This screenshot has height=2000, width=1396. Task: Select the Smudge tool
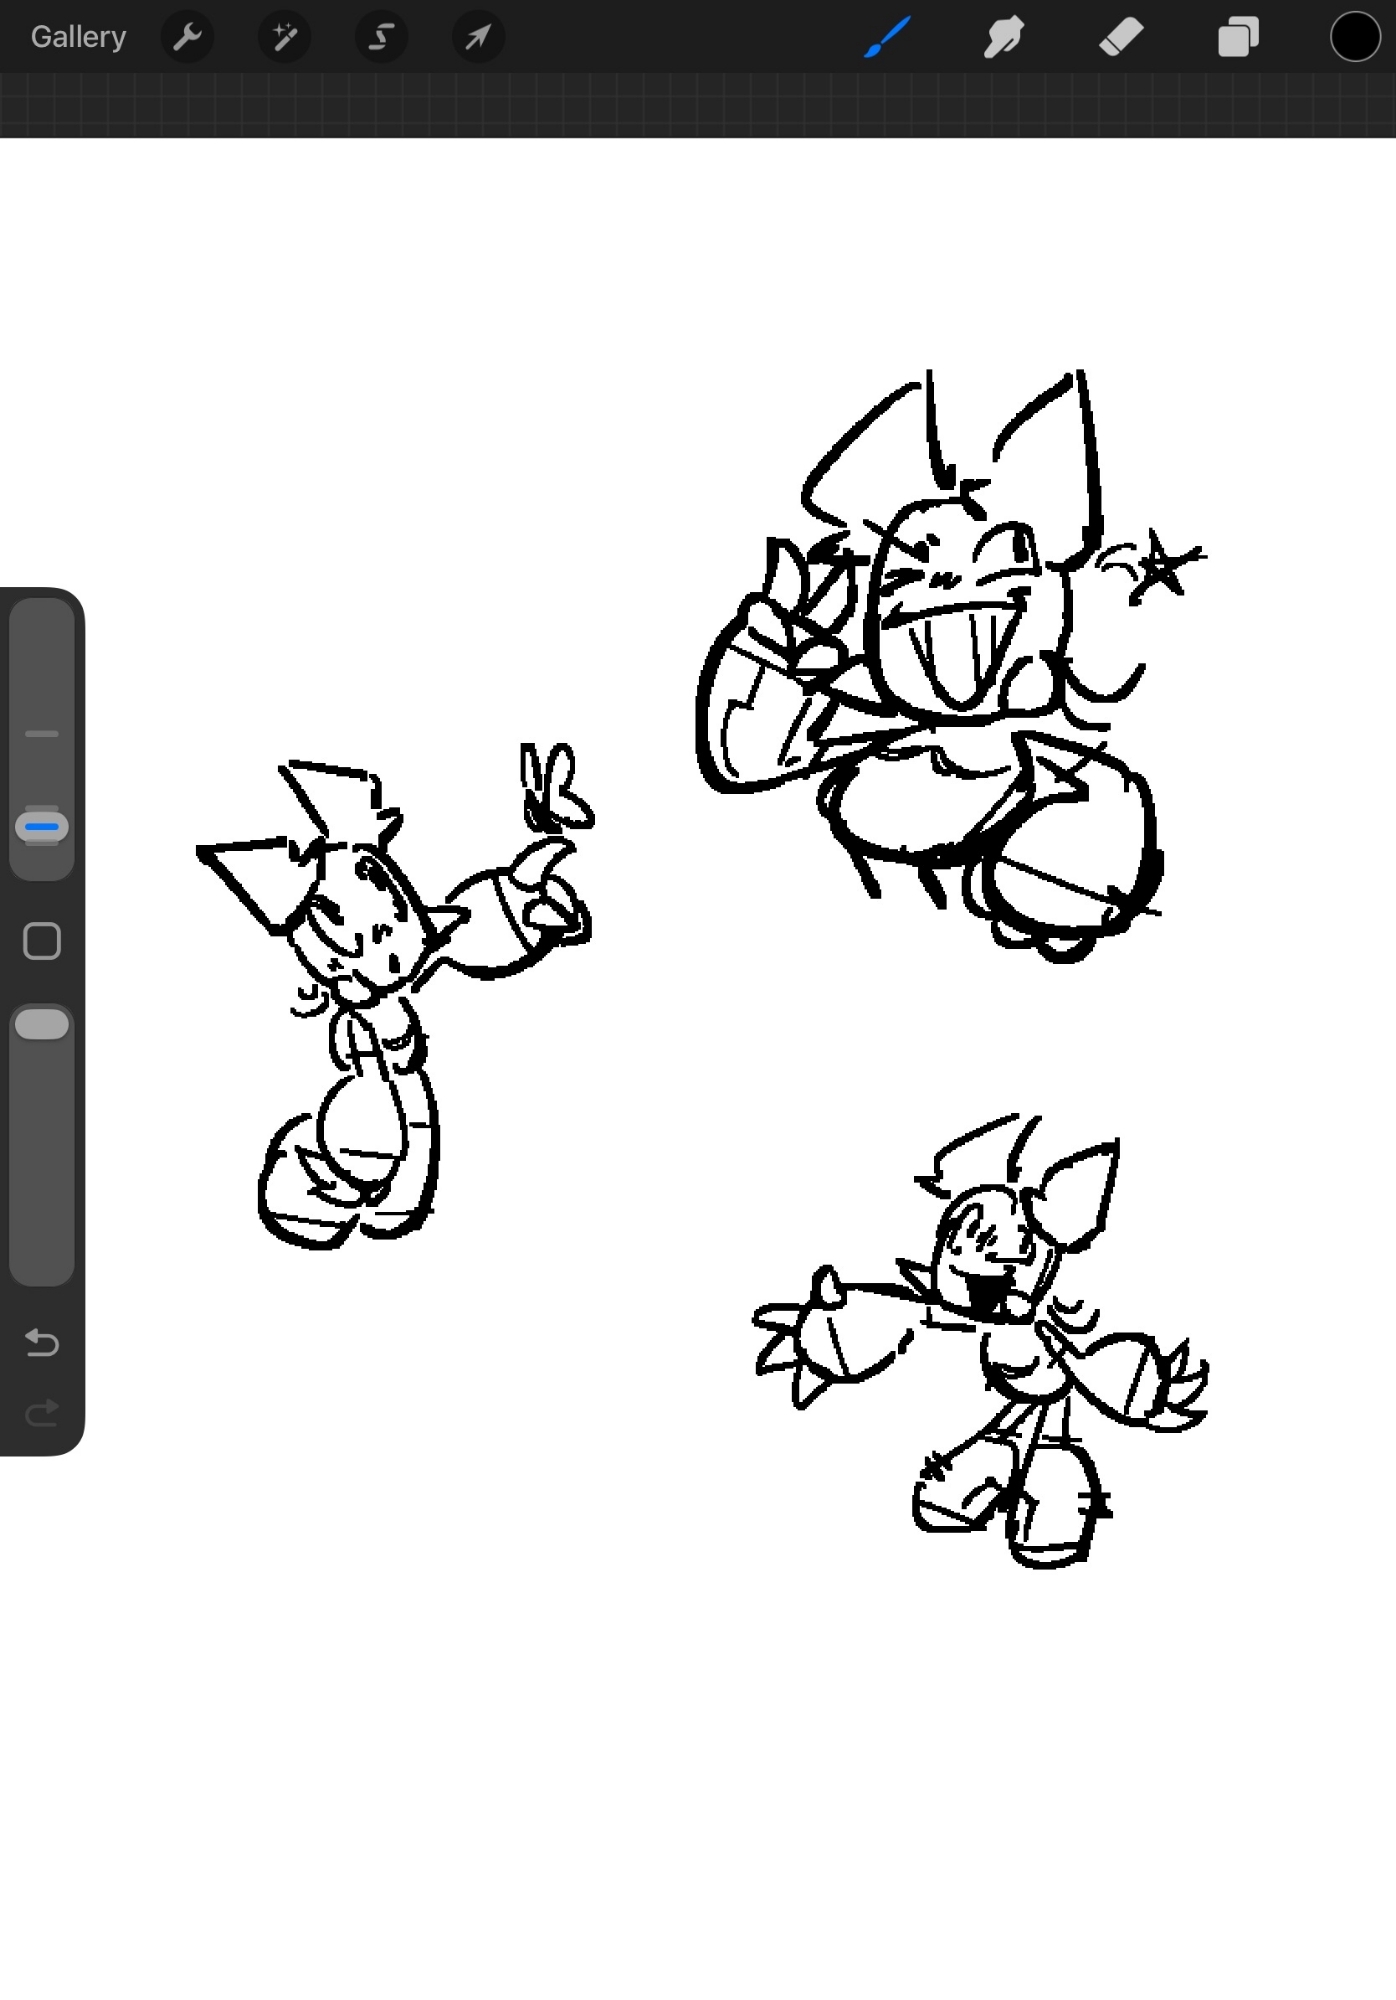[x=1003, y=37]
